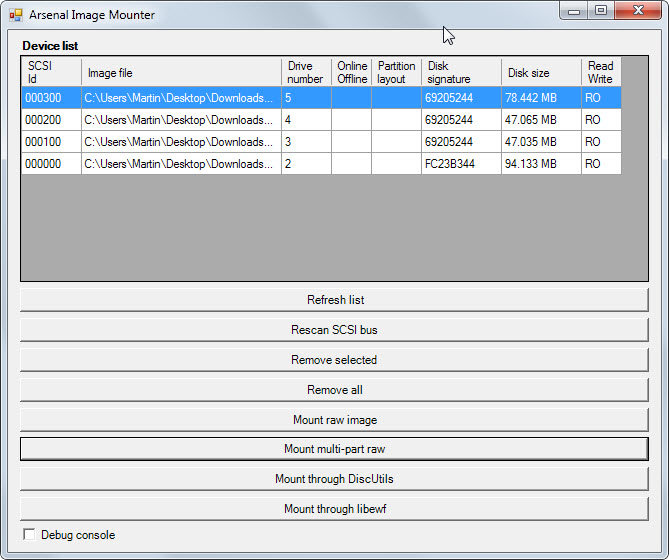The height and width of the screenshot is (560, 669).
Task: Maximize the Arsenal Image Mounter window
Action: pyautogui.click(x=601, y=10)
